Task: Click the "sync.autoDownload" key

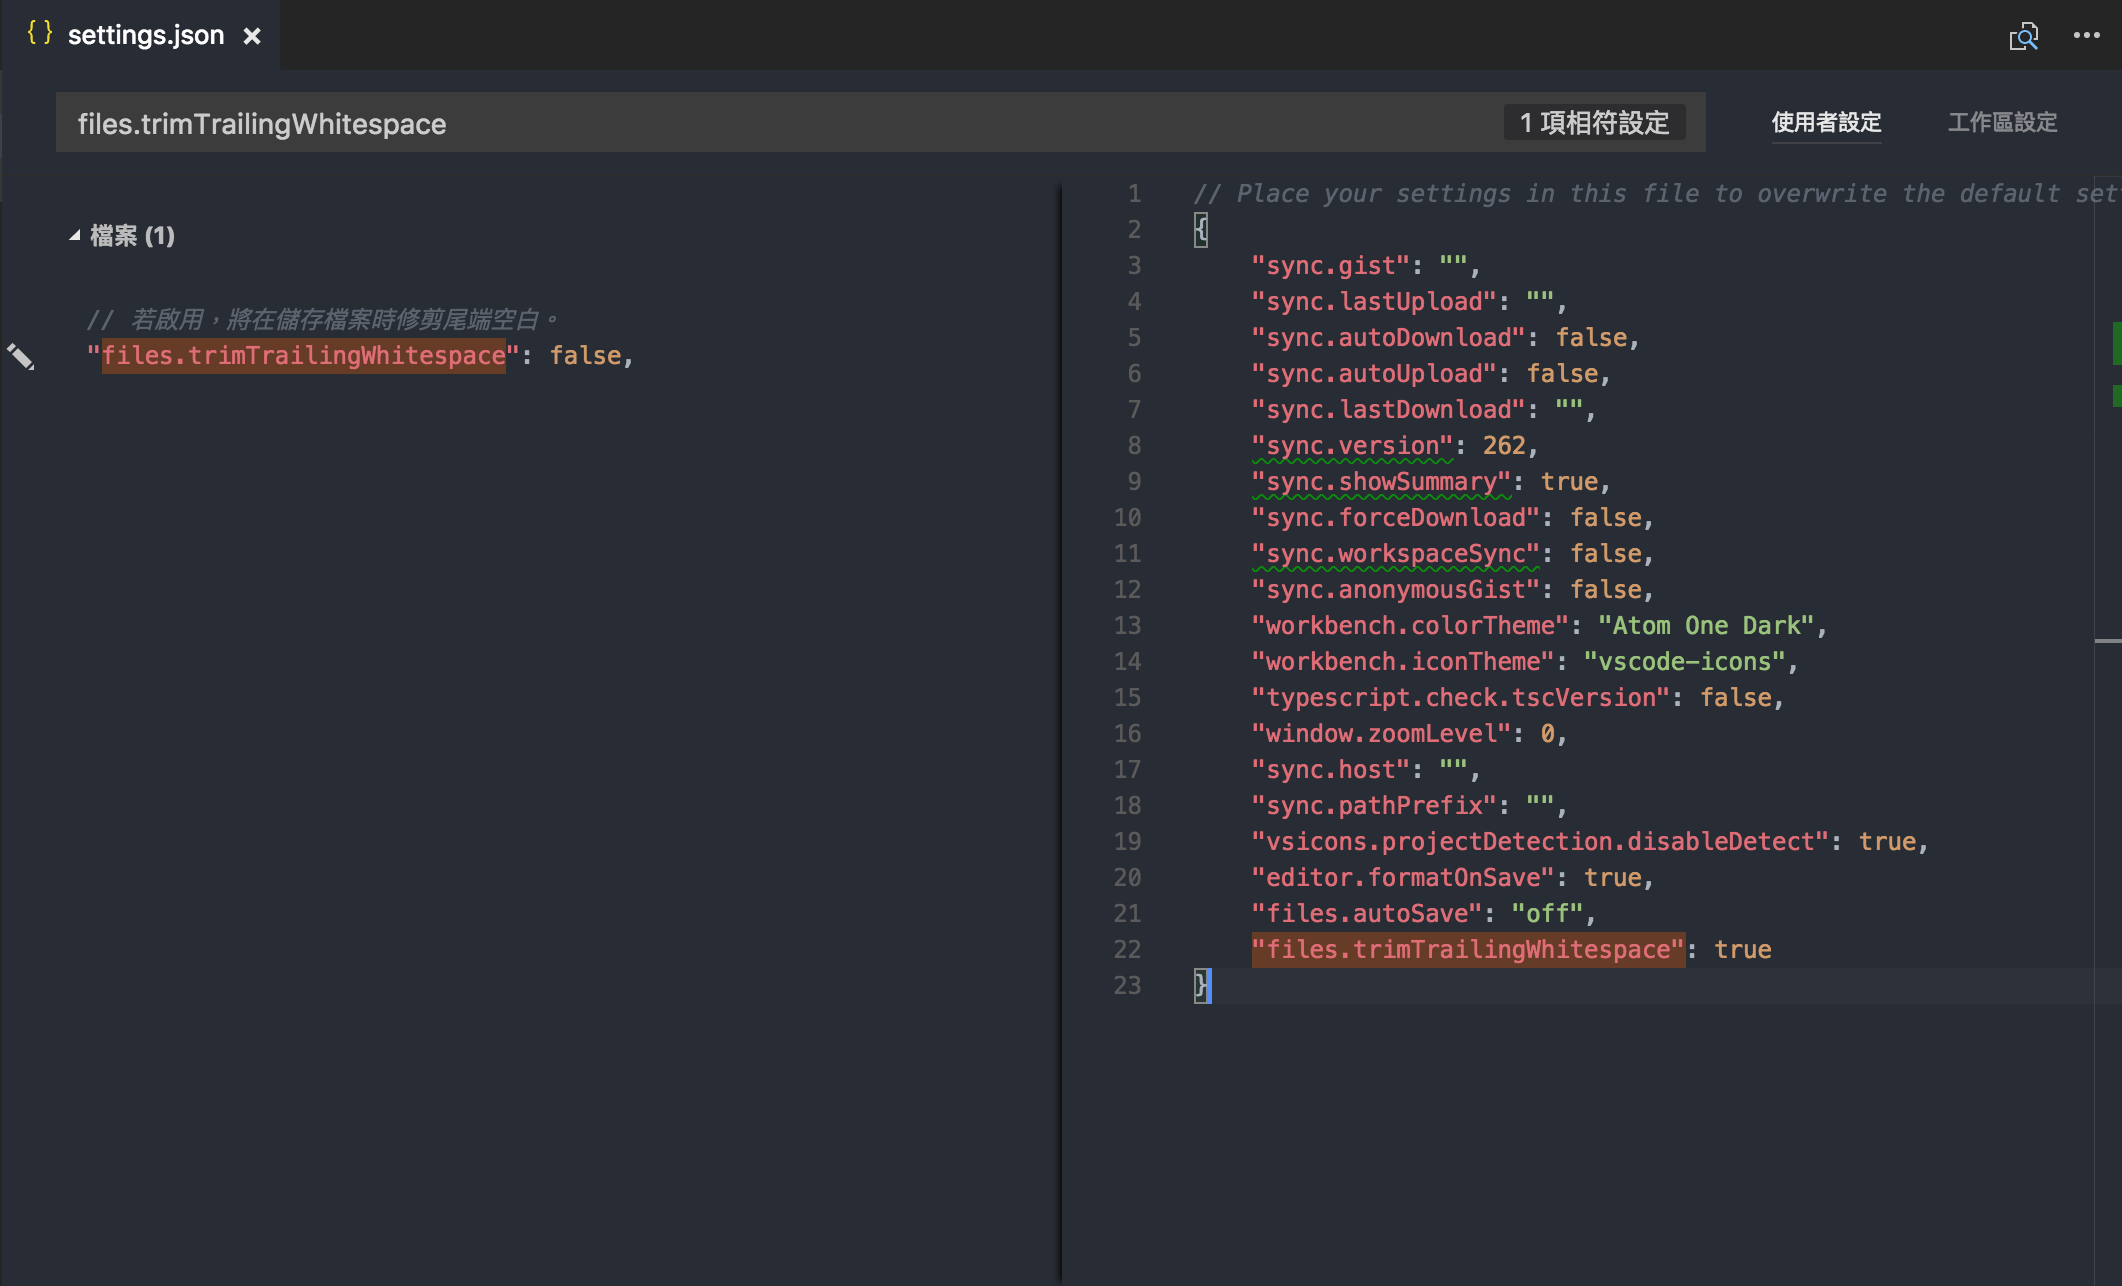Action: 1388,337
